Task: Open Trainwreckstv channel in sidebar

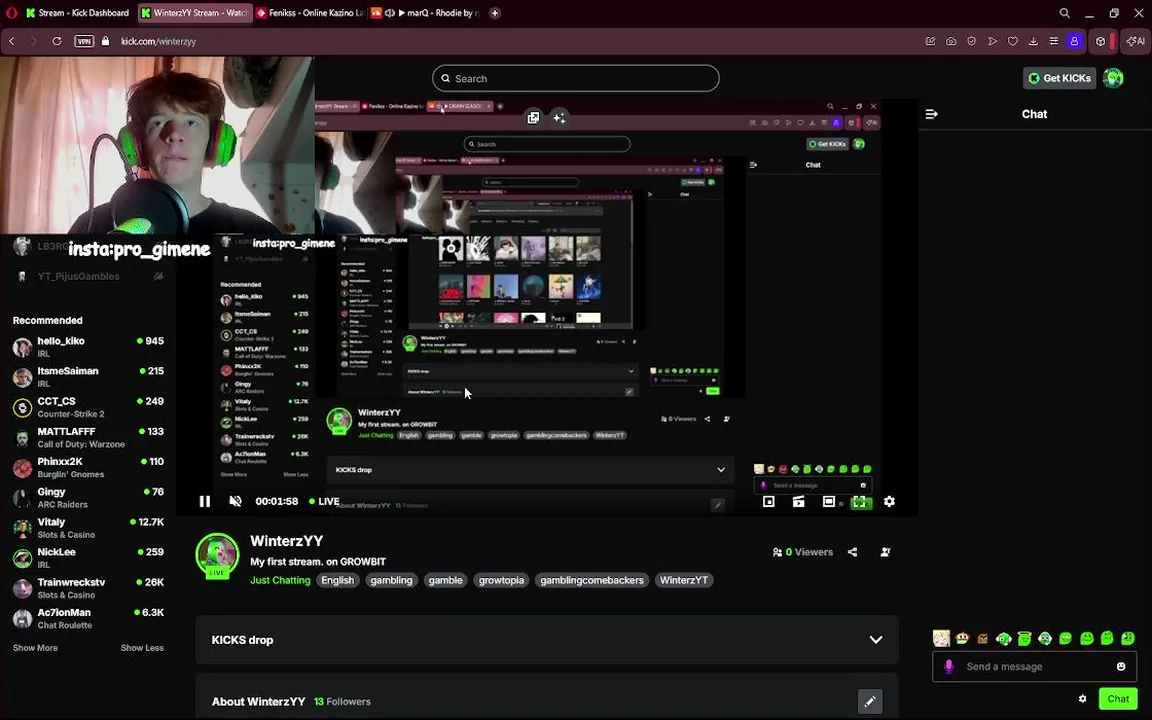Action: pos(88,588)
